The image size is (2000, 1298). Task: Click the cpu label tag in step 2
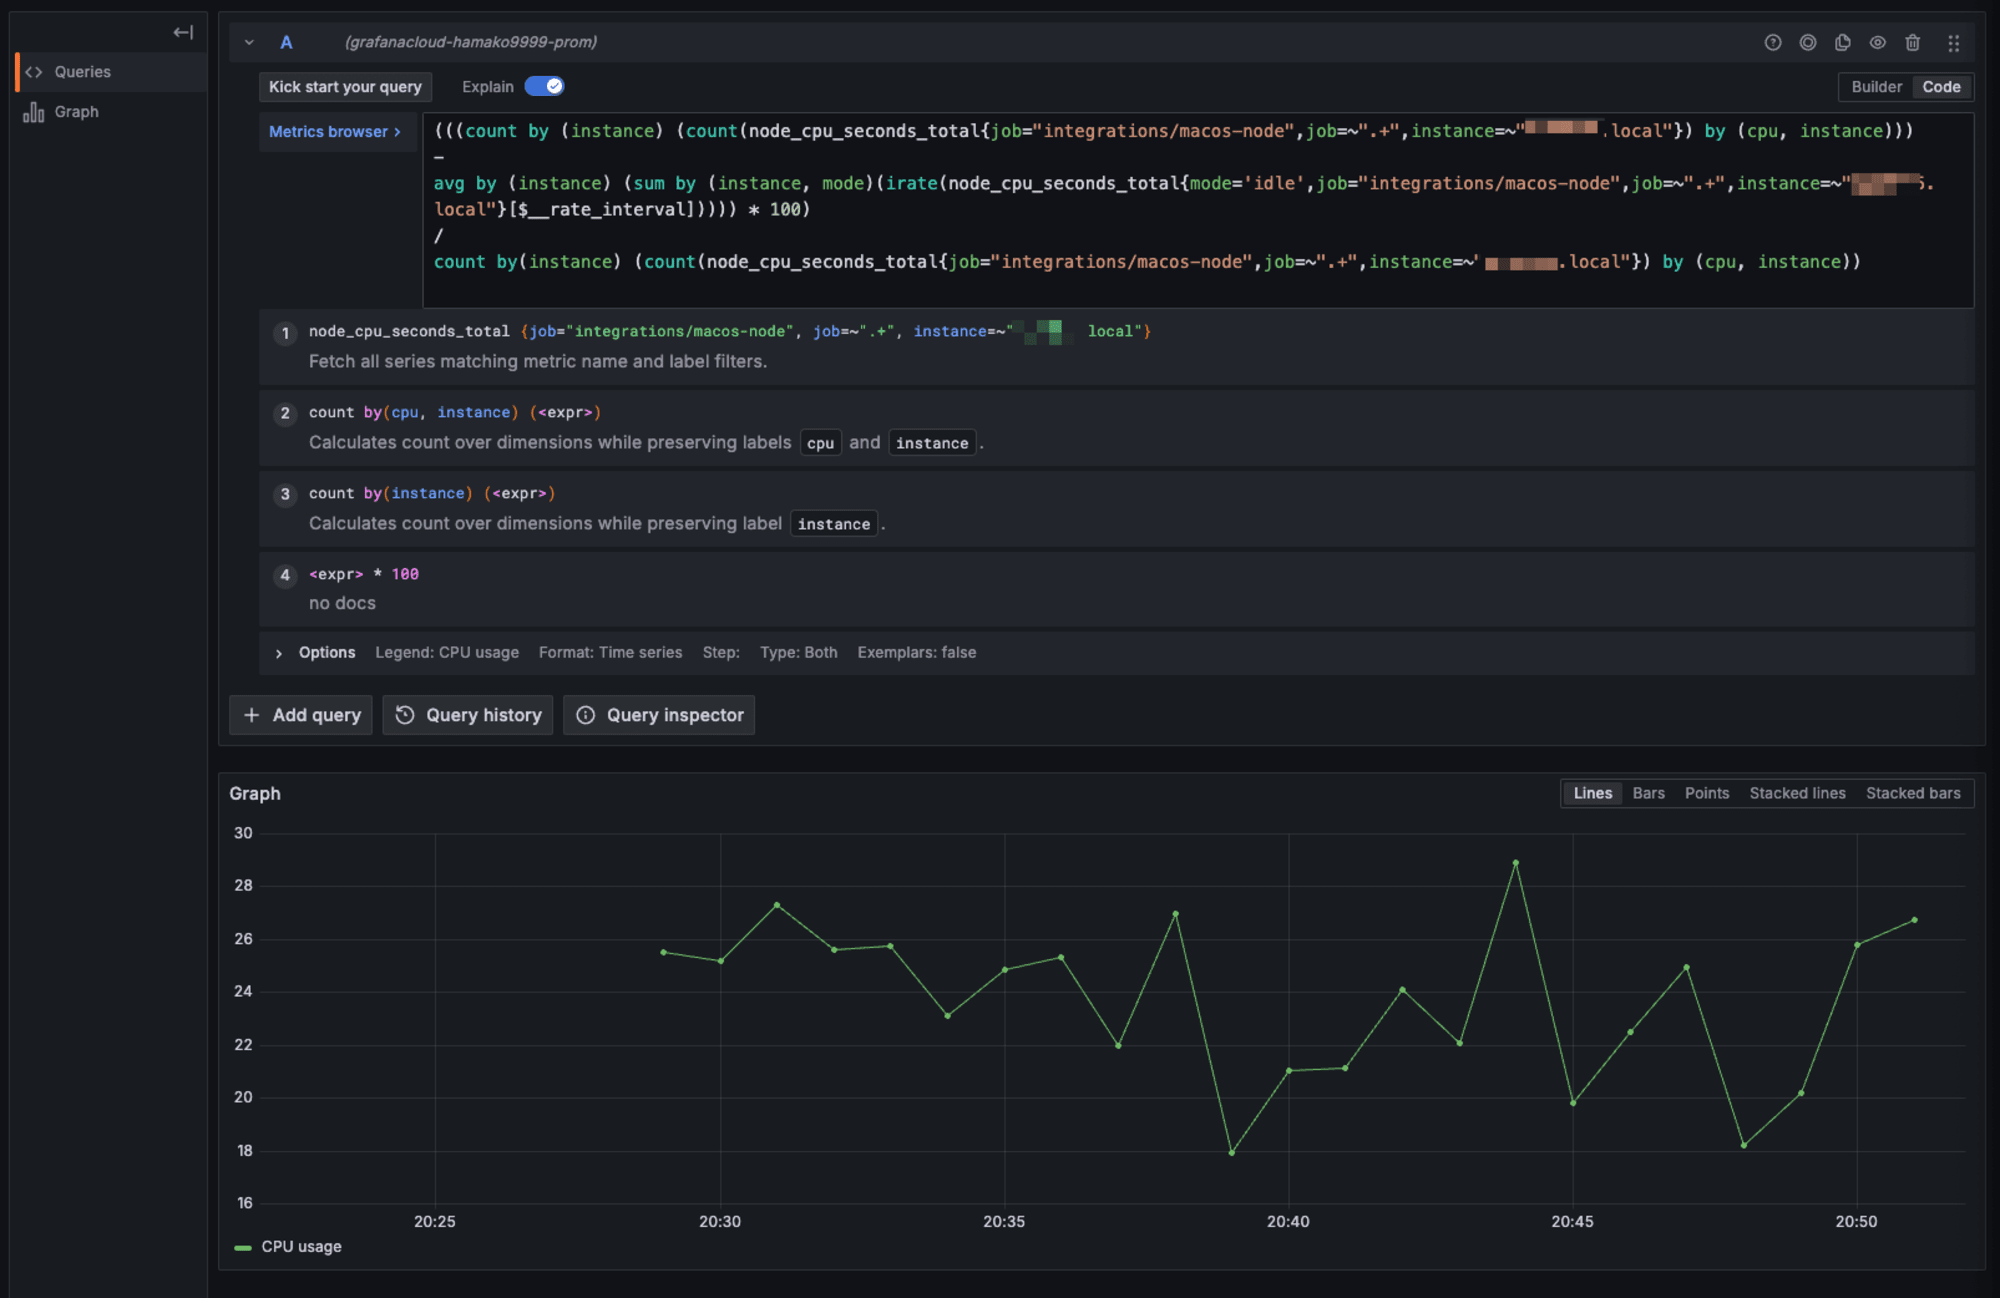(x=820, y=443)
